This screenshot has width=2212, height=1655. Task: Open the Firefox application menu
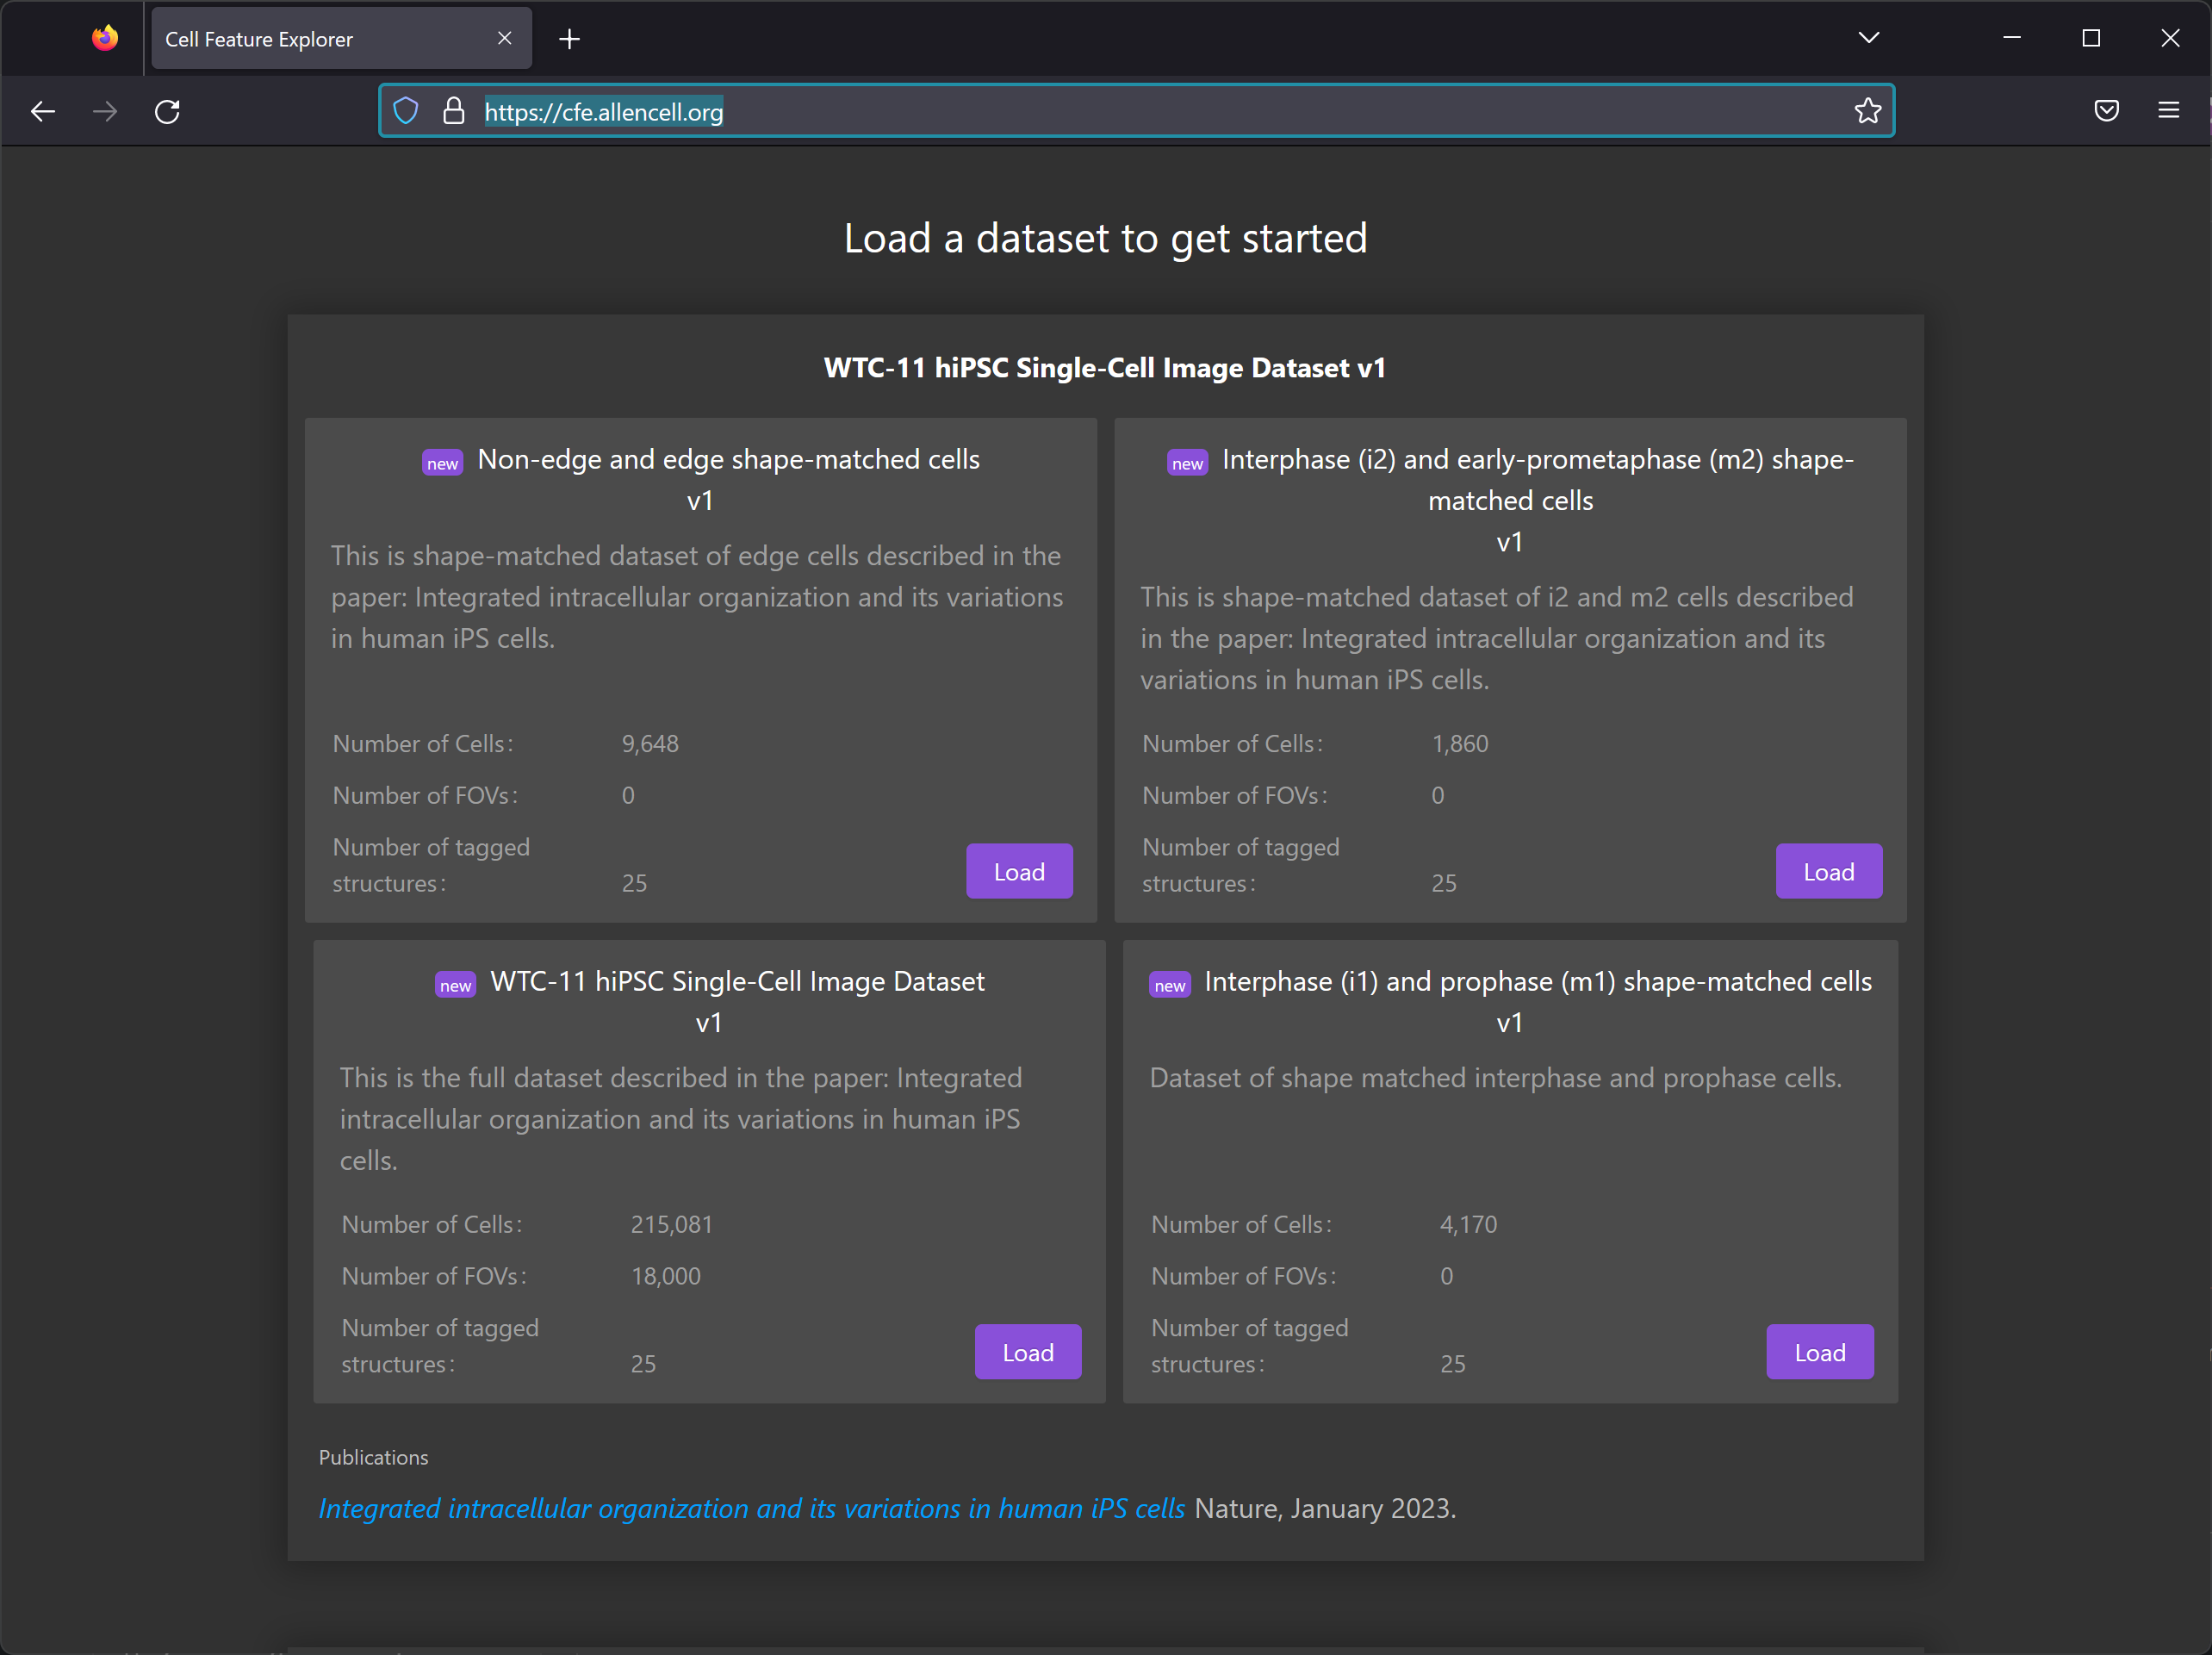click(x=2168, y=111)
